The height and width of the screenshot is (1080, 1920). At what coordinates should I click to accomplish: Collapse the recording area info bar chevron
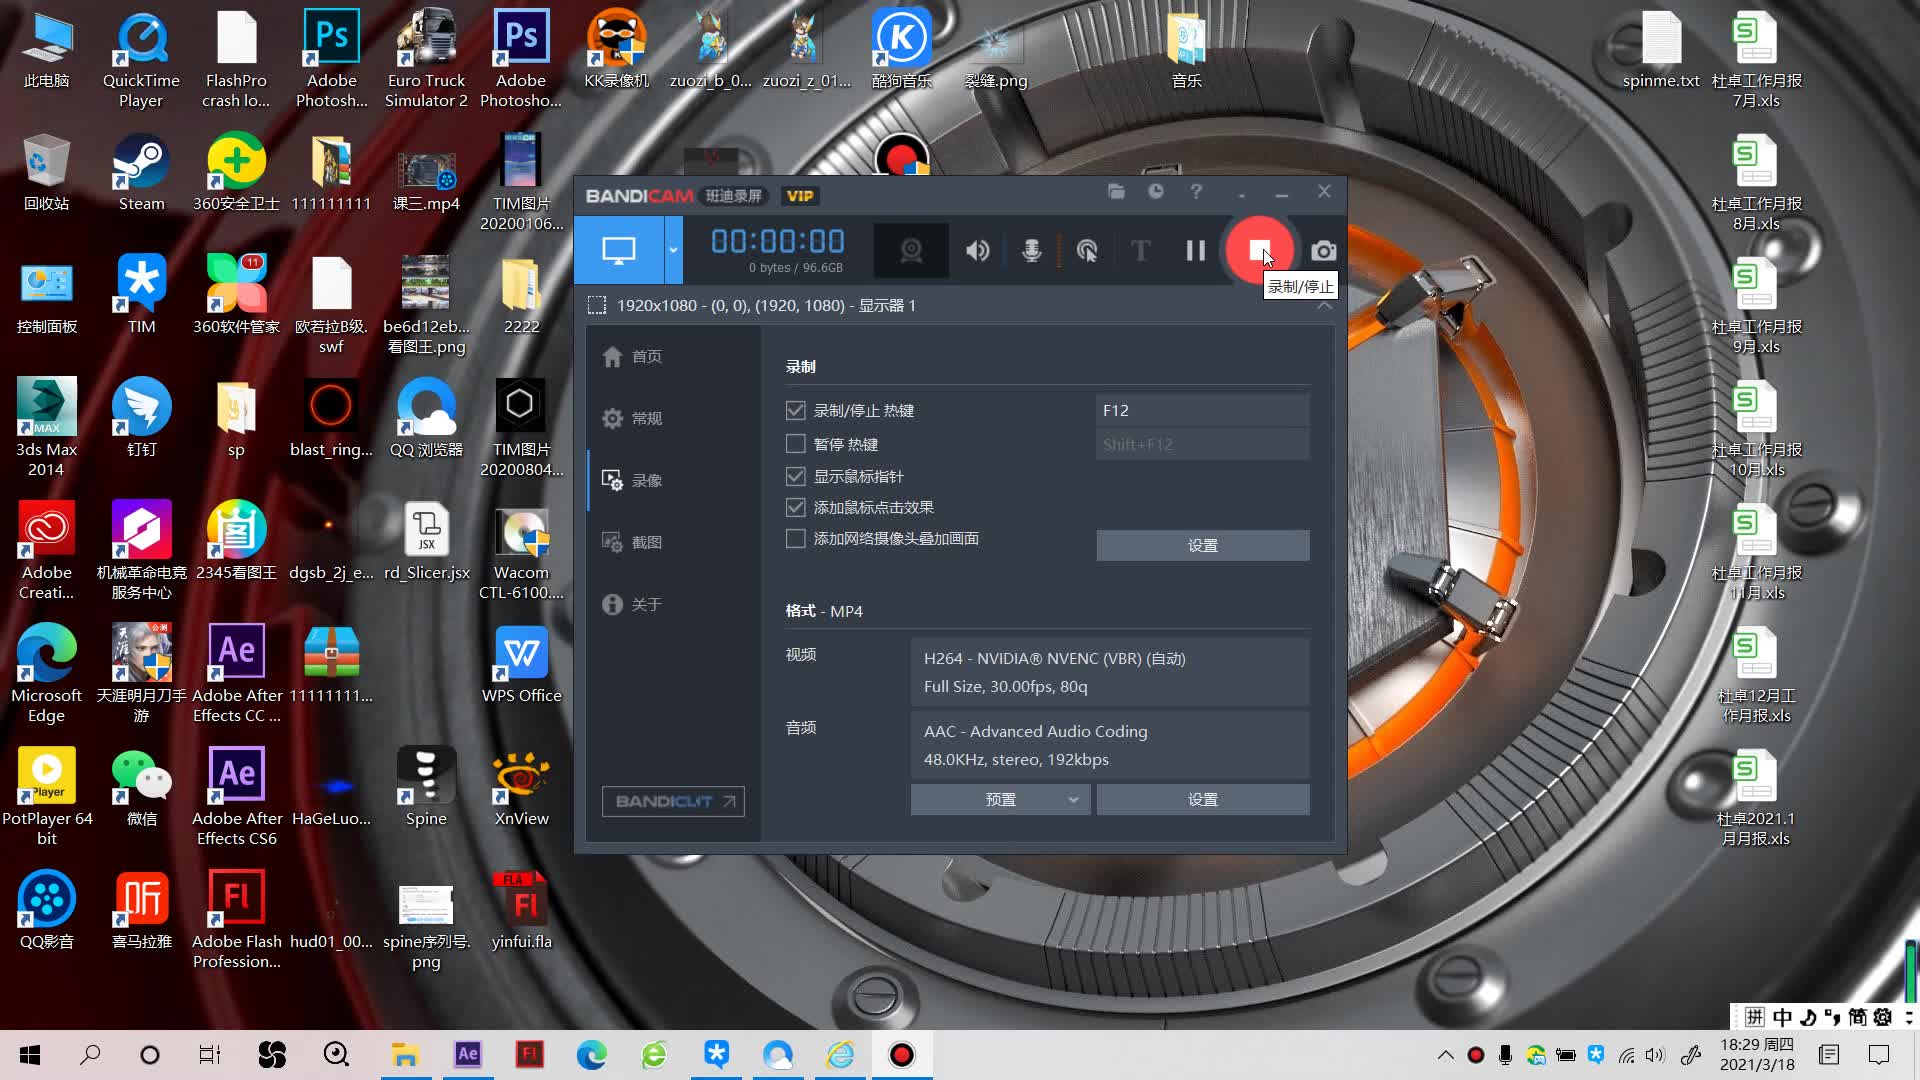point(1324,306)
